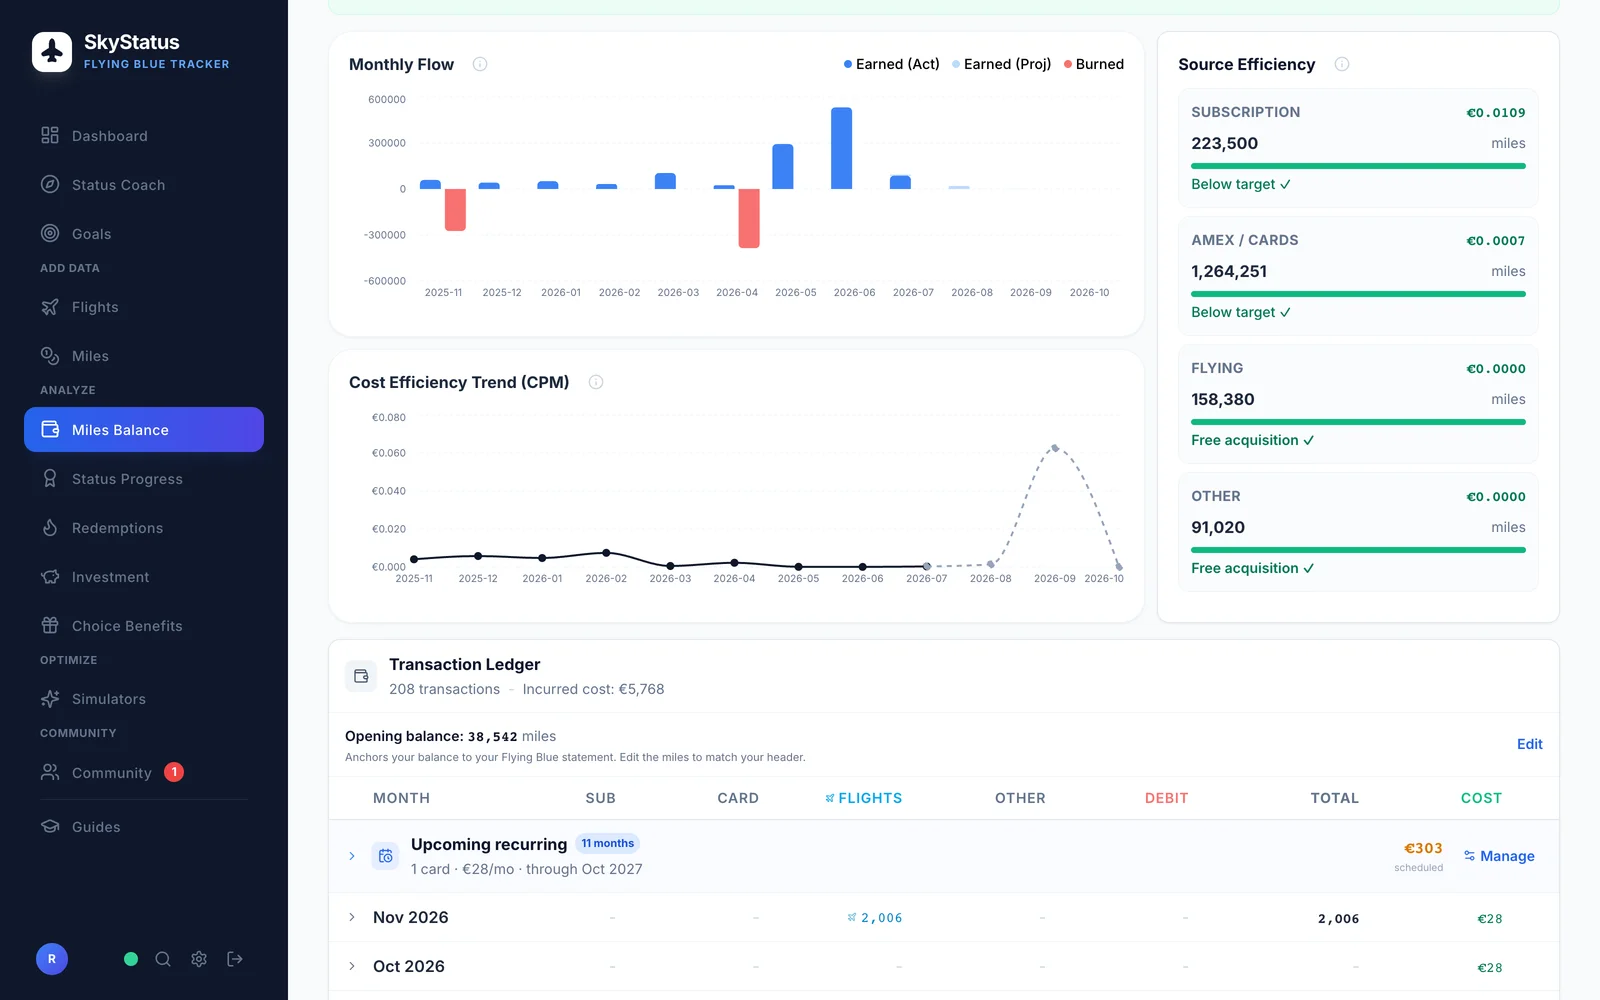
Task: Toggle Burned legend series
Action: [1094, 64]
